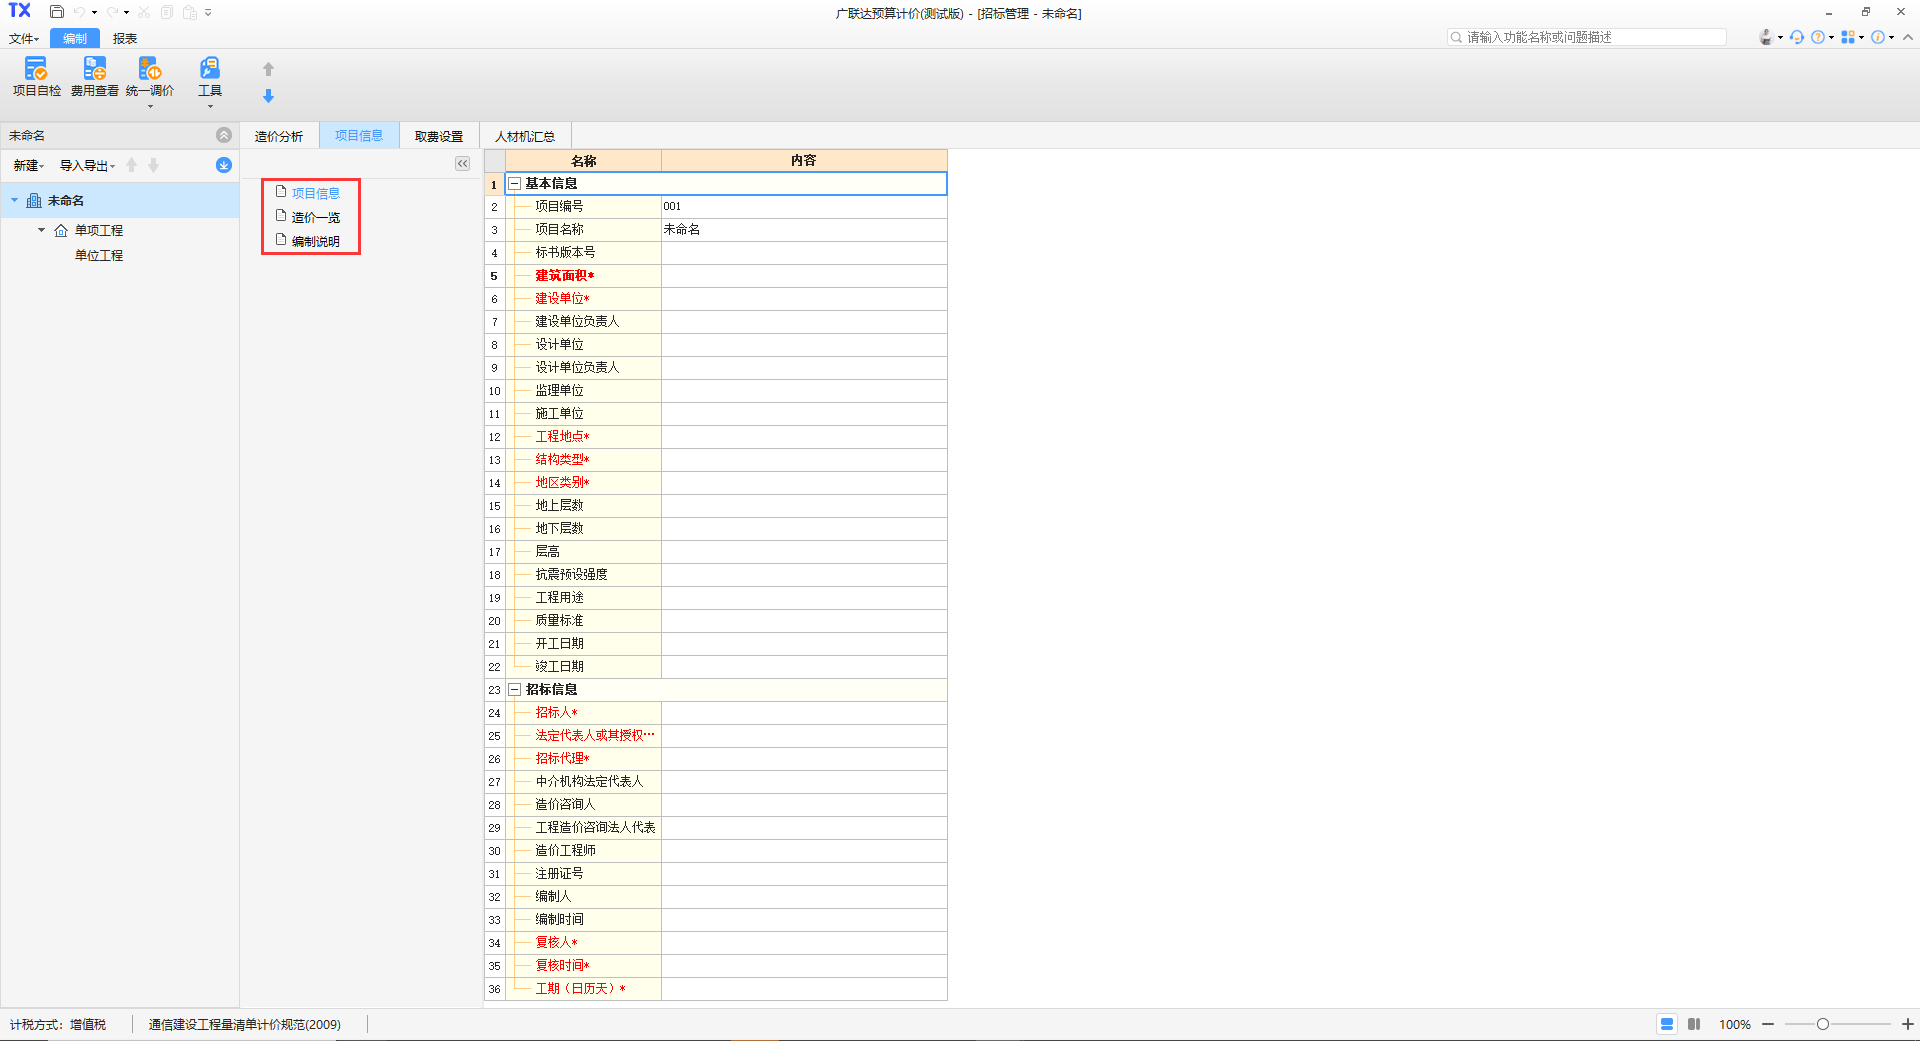Open the 新建 dropdown menu

tap(28, 166)
